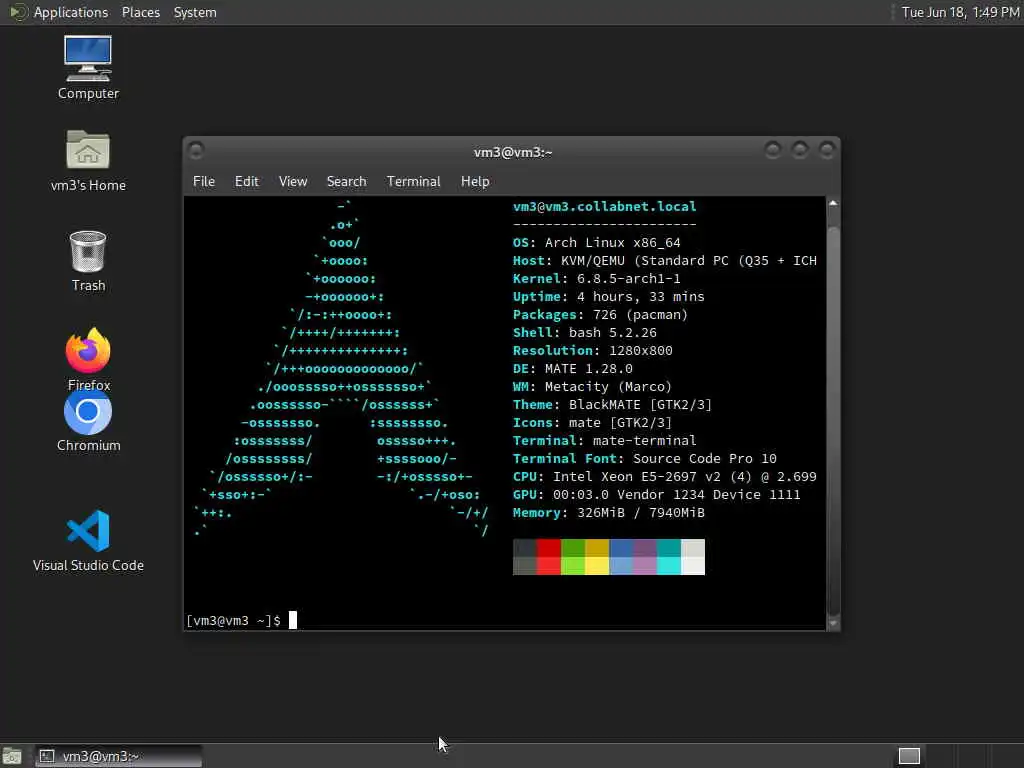Open the Places menu
Screen dimensions: 1024x768
(x=140, y=12)
